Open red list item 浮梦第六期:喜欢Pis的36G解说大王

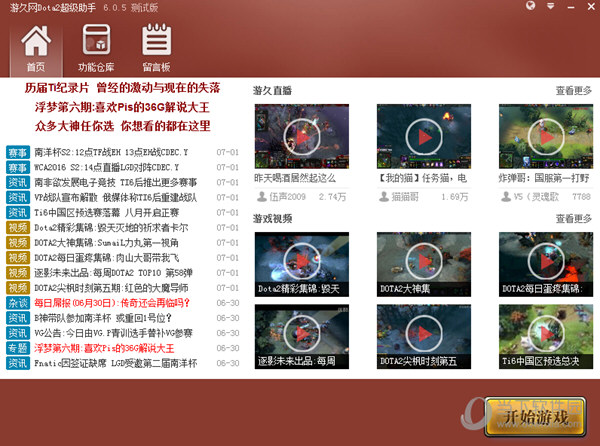point(104,348)
